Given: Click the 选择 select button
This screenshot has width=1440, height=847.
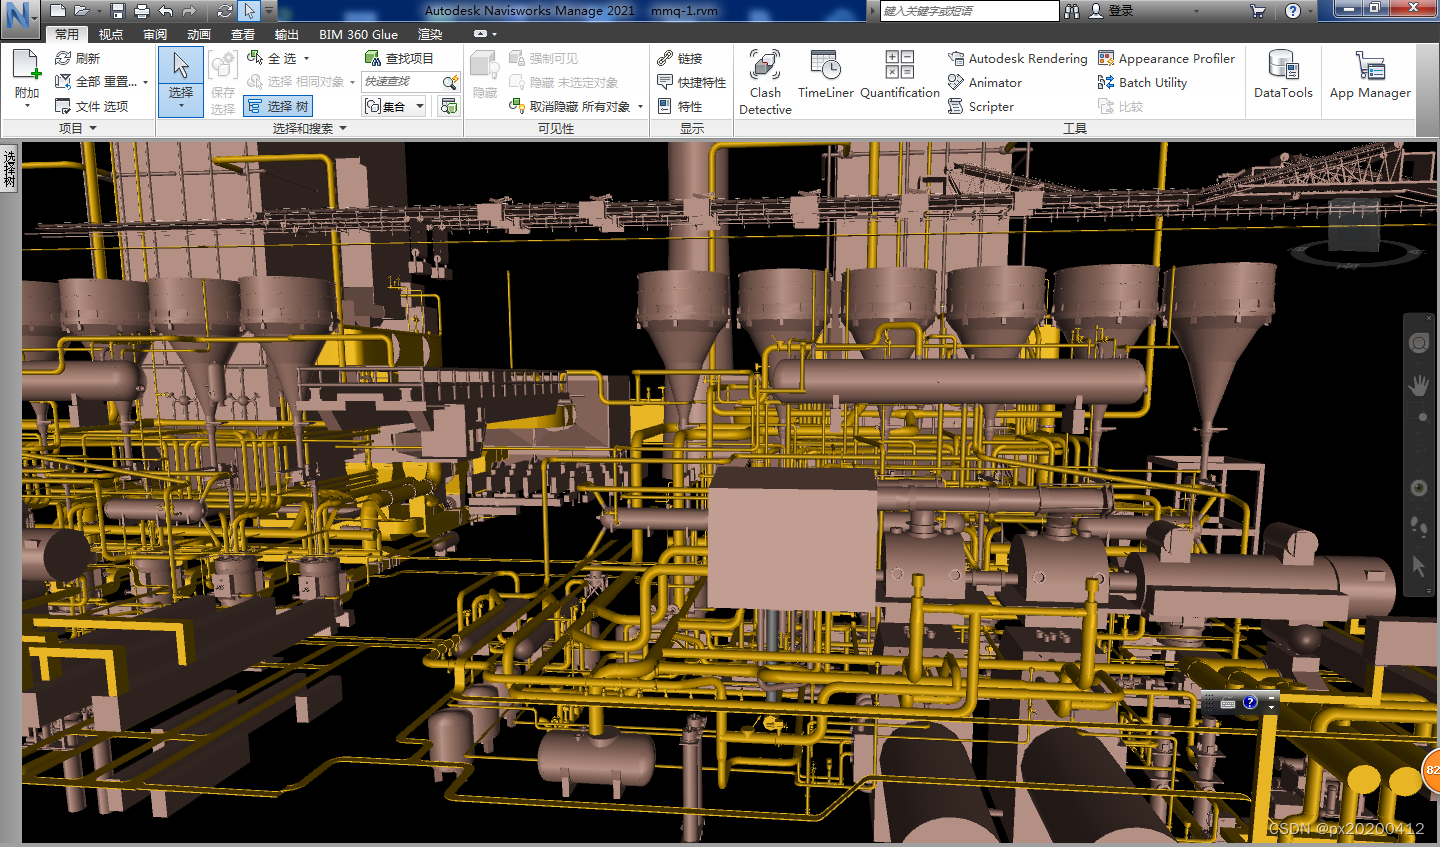Looking at the screenshot, I should pyautogui.click(x=181, y=81).
